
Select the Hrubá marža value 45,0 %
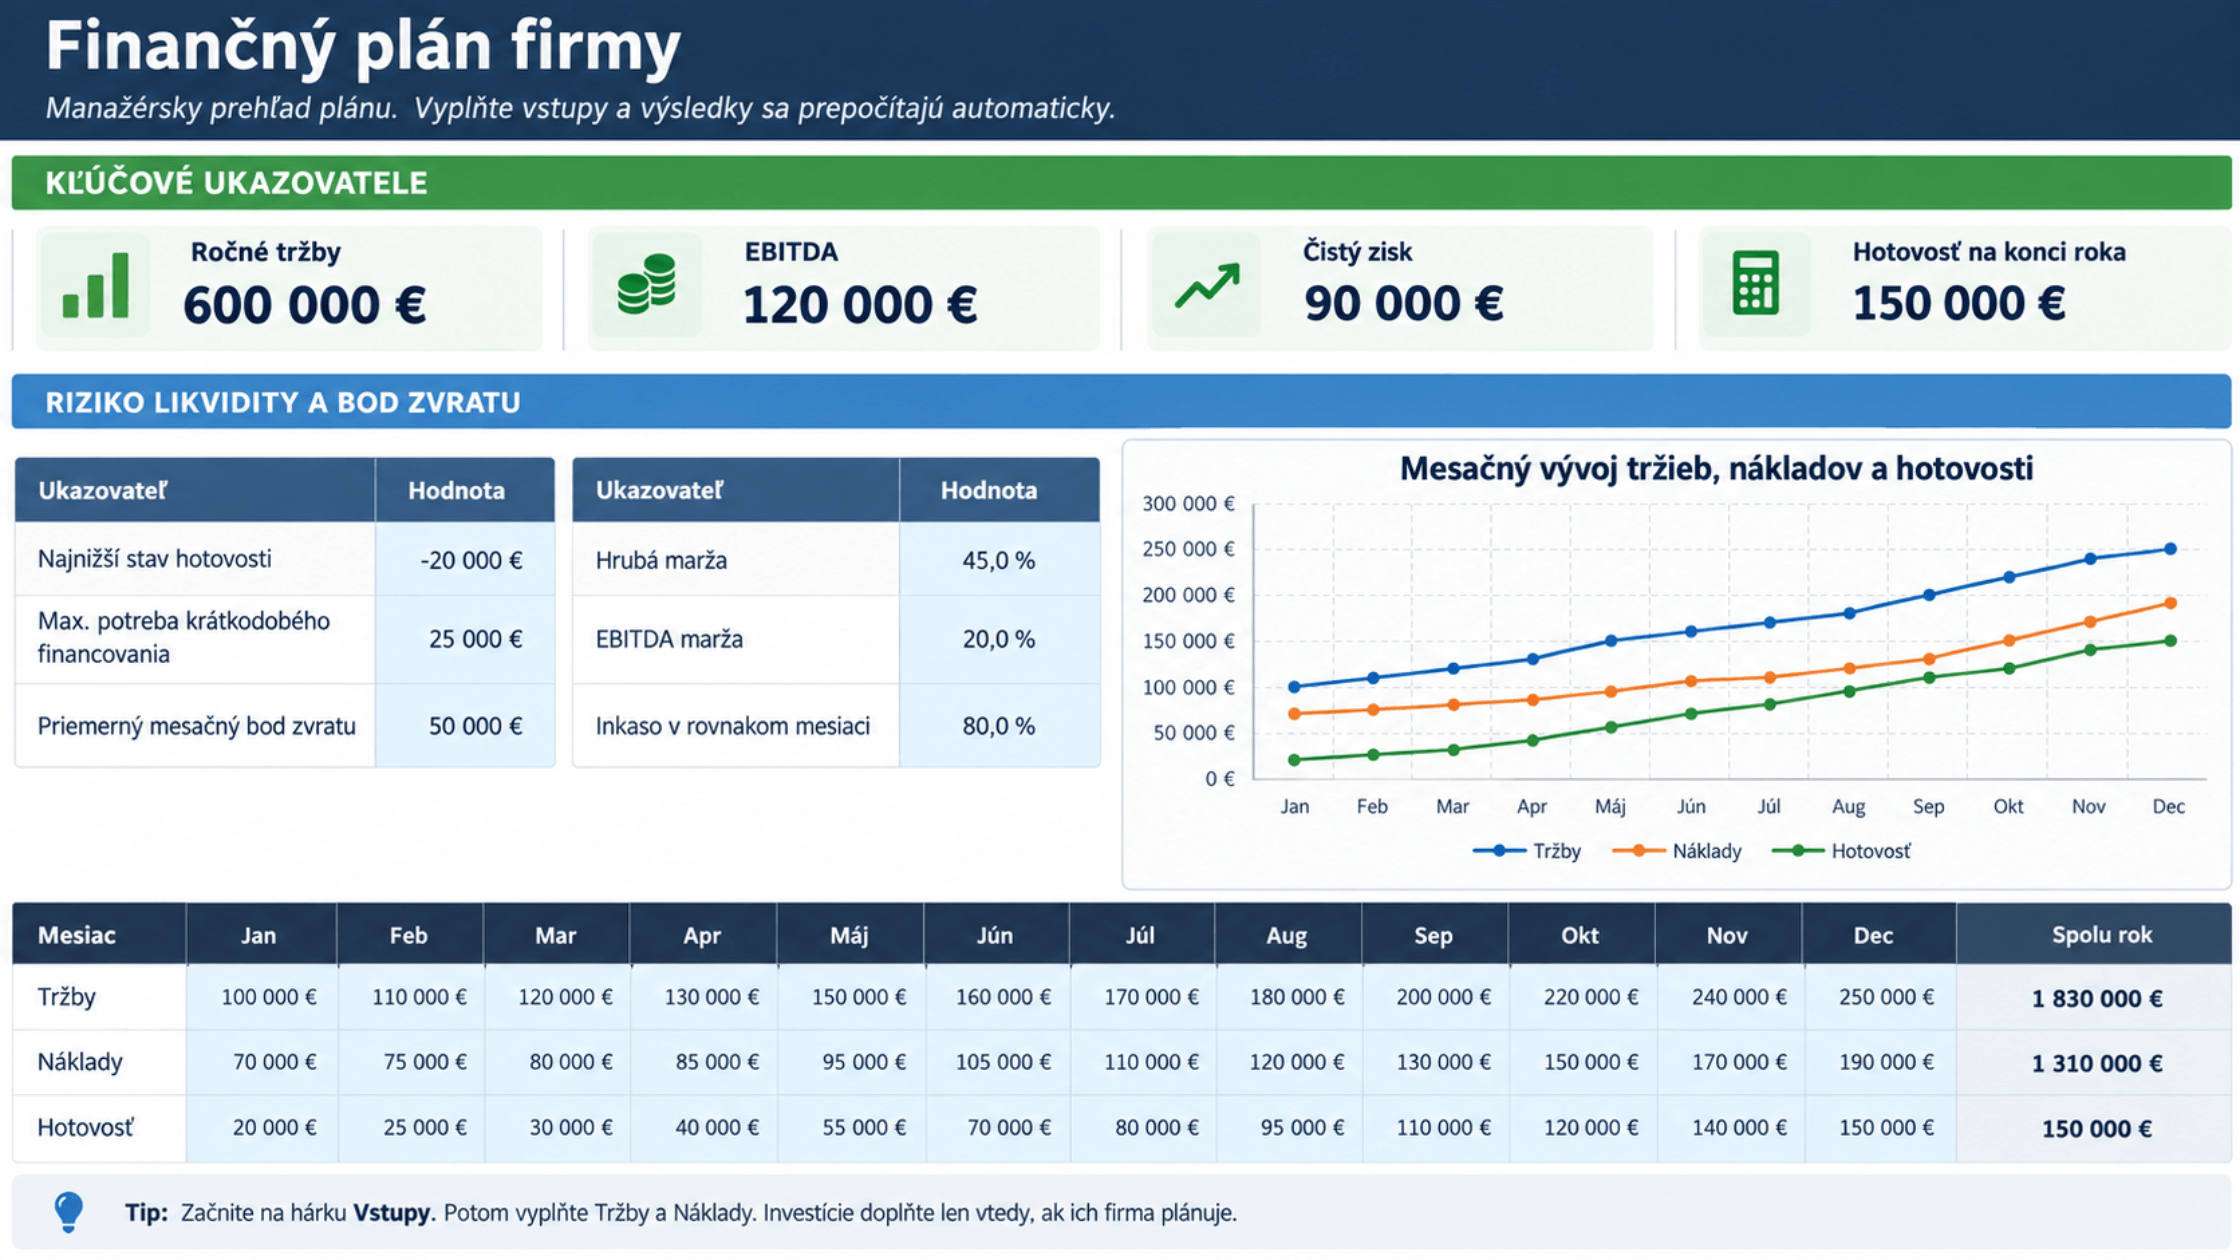click(x=998, y=560)
